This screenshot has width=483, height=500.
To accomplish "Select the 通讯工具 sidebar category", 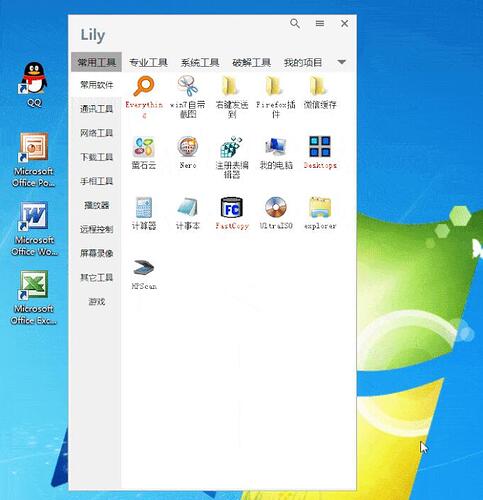I will pyautogui.click(x=96, y=109).
